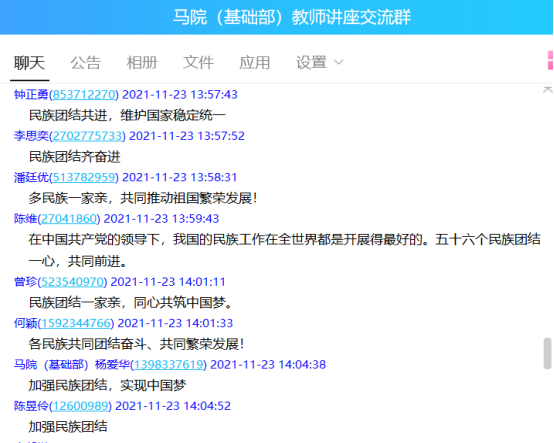Click the group title 马院（基础部）教师讲座交流群

[x=292, y=17]
